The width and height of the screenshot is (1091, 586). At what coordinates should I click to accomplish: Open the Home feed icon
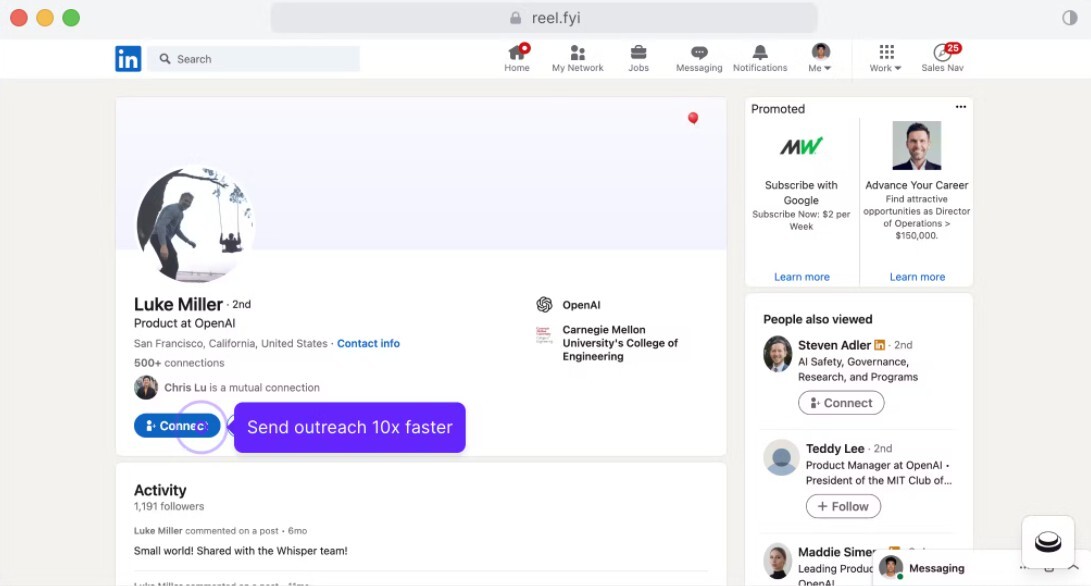point(517,53)
